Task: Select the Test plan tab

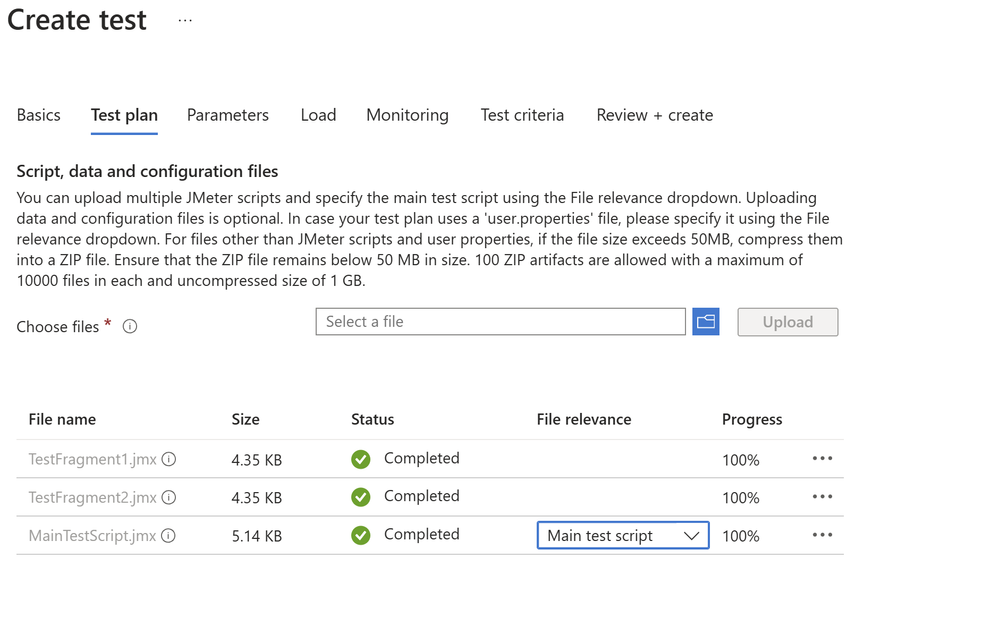Action: 124,115
